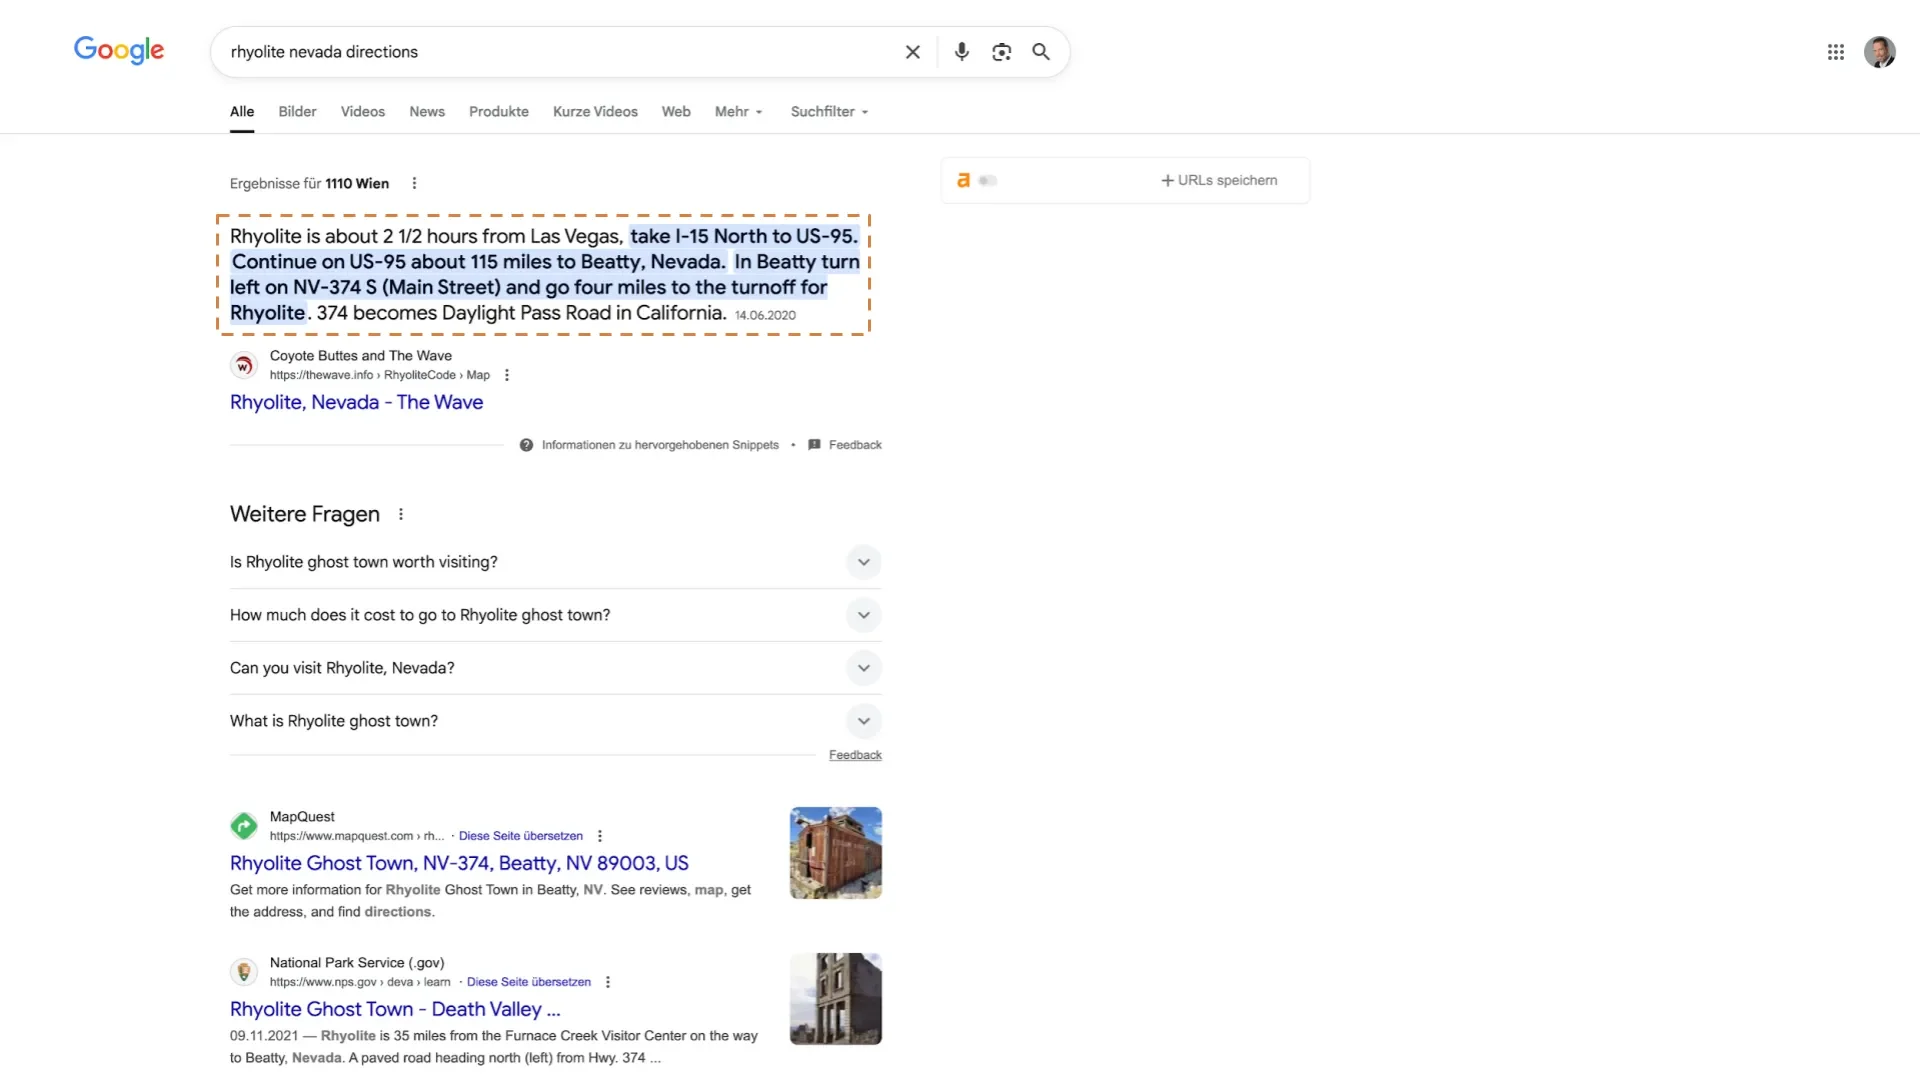
Task: Open the Mehr dropdown menu
Action: (x=738, y=112)
